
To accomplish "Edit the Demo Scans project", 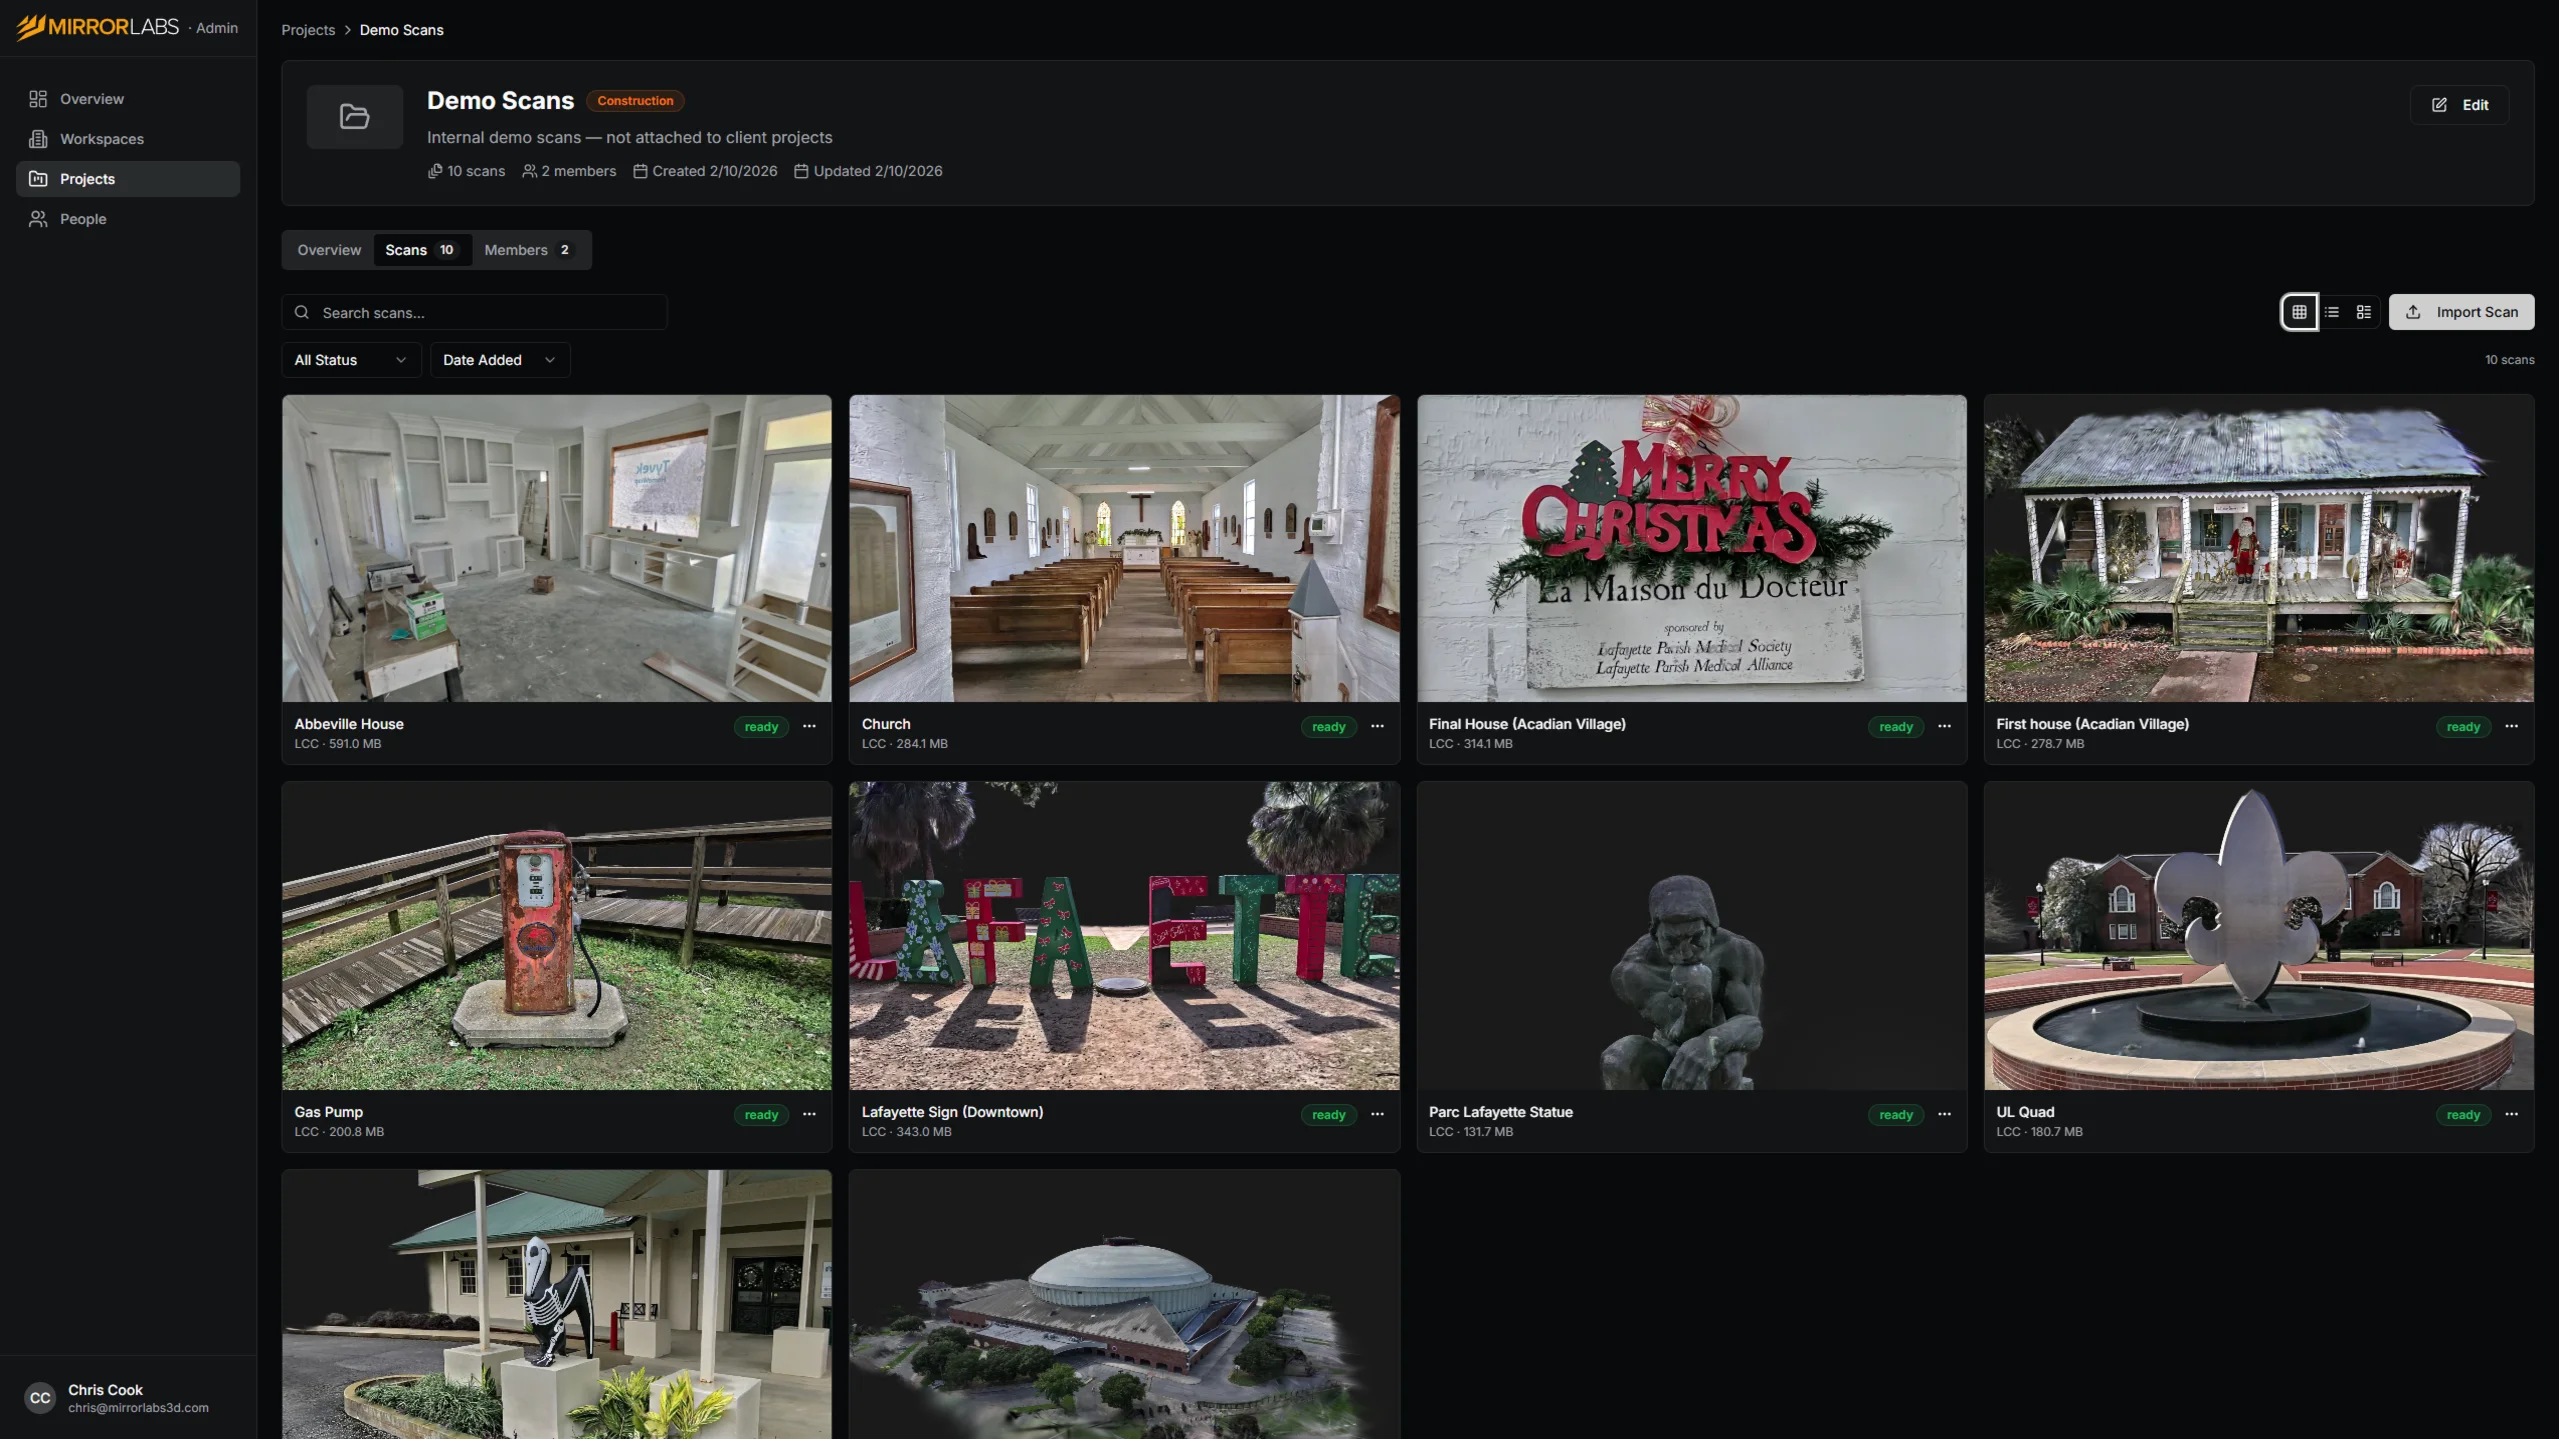I will (2459, 105).
